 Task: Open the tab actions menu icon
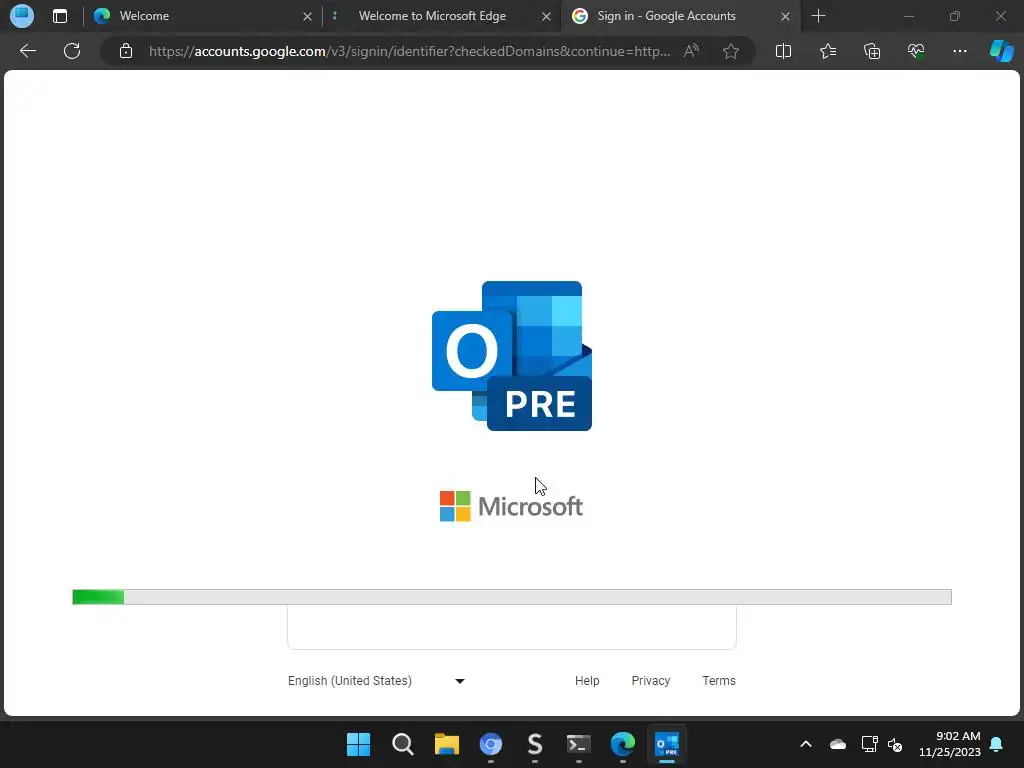(60, 16)
